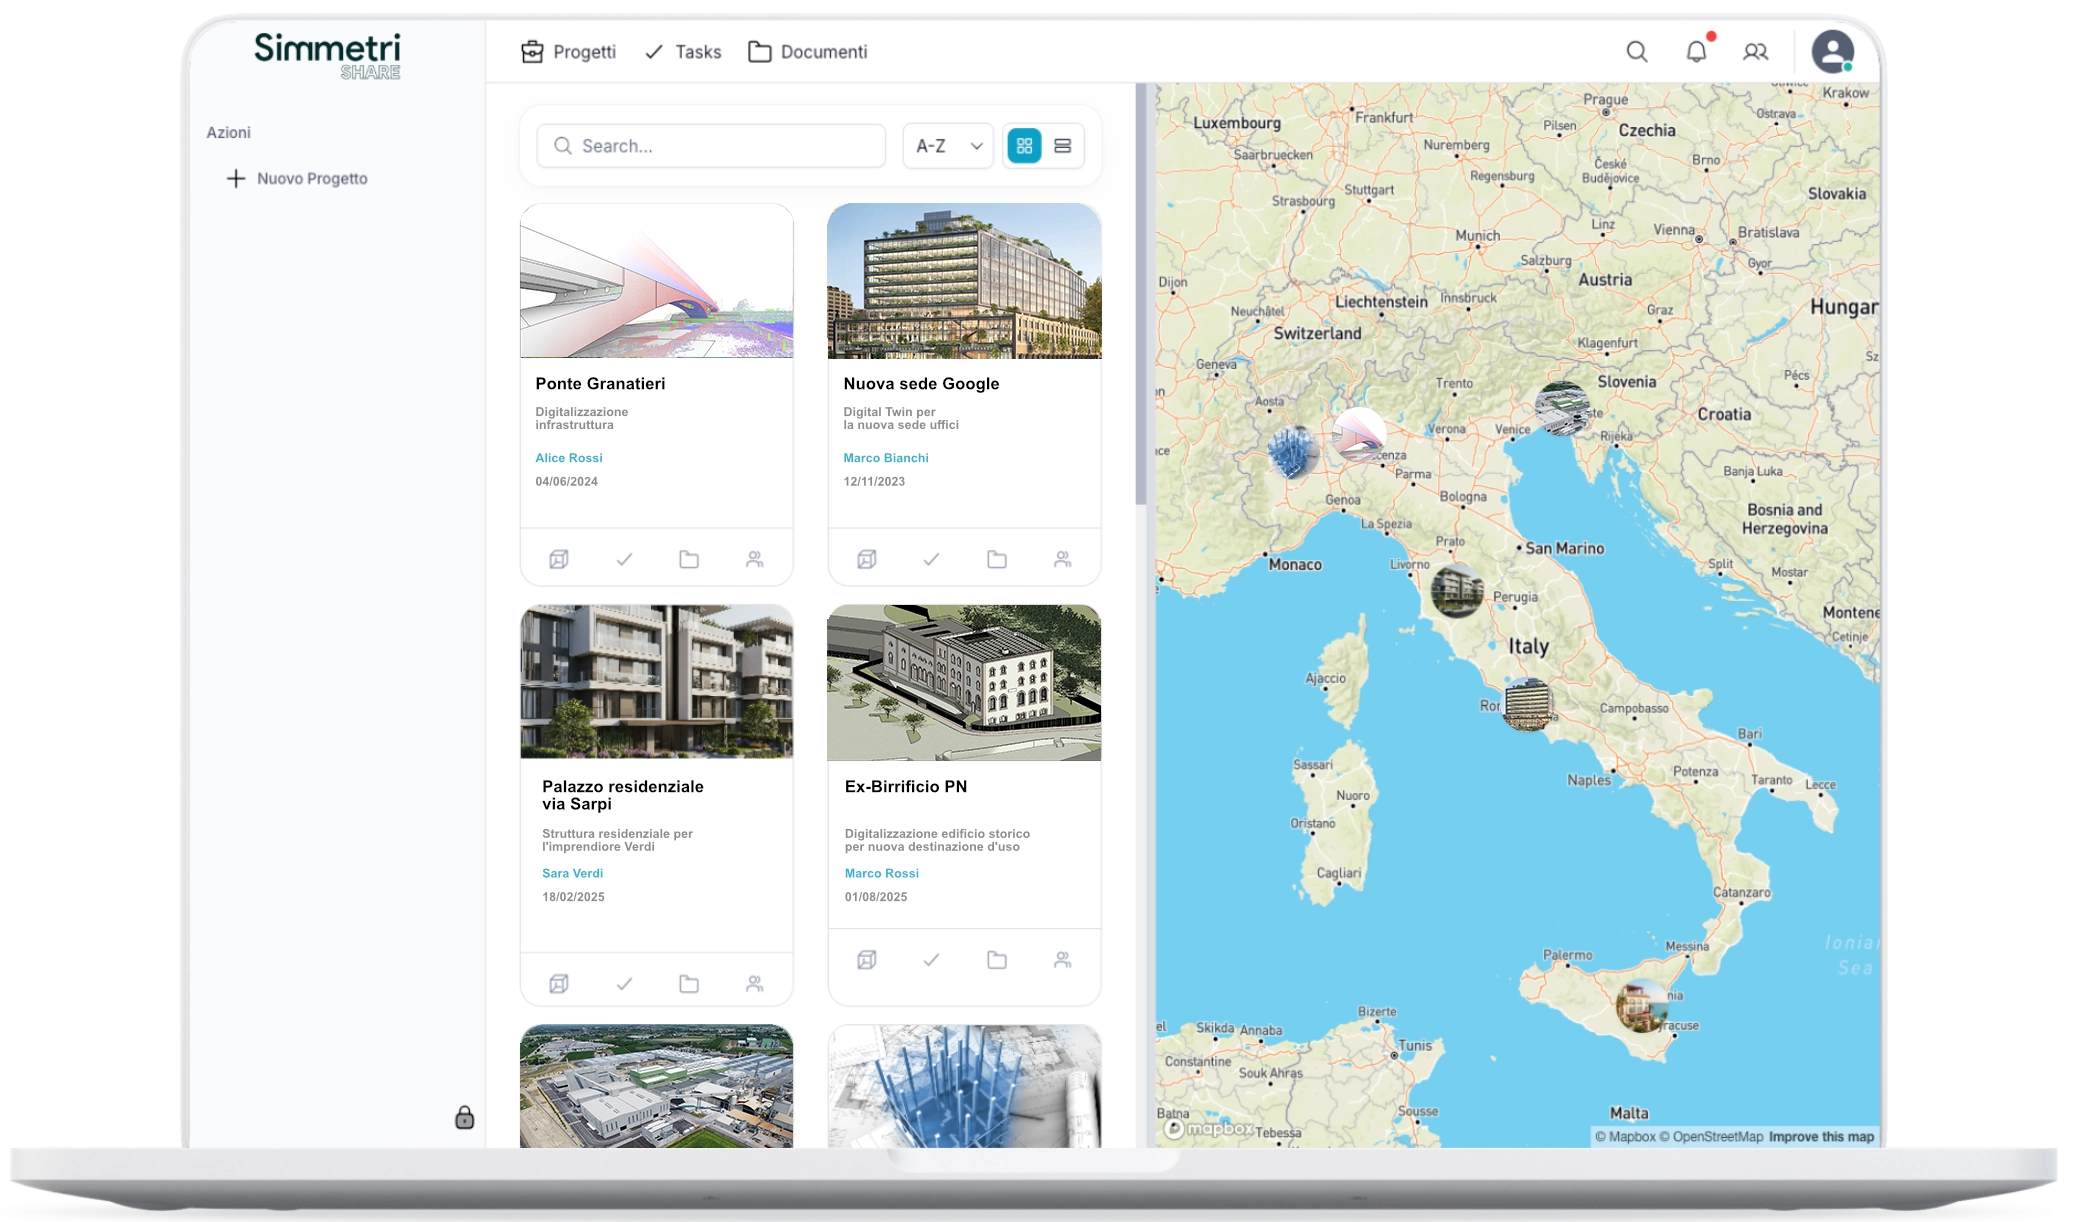Click owner Marco Rossi link
The height and width of the screenshot is (1222, 2083).
pos(881,873)
